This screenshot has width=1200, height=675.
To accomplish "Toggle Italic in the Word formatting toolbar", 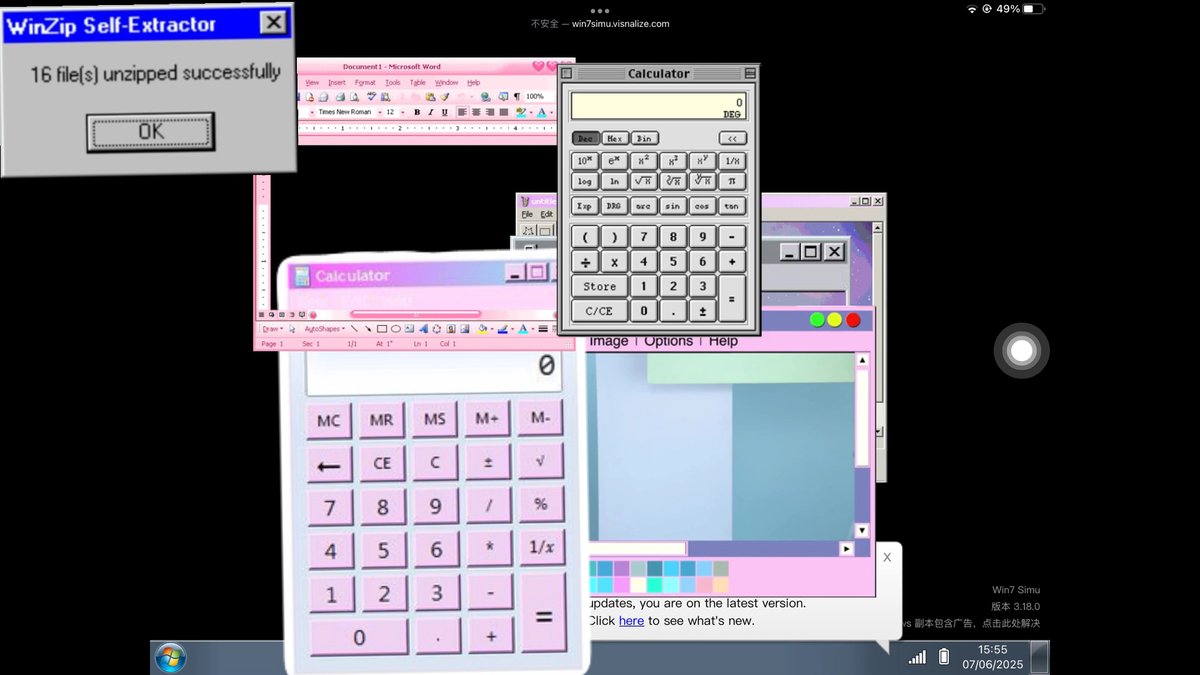I will (431, 112).
